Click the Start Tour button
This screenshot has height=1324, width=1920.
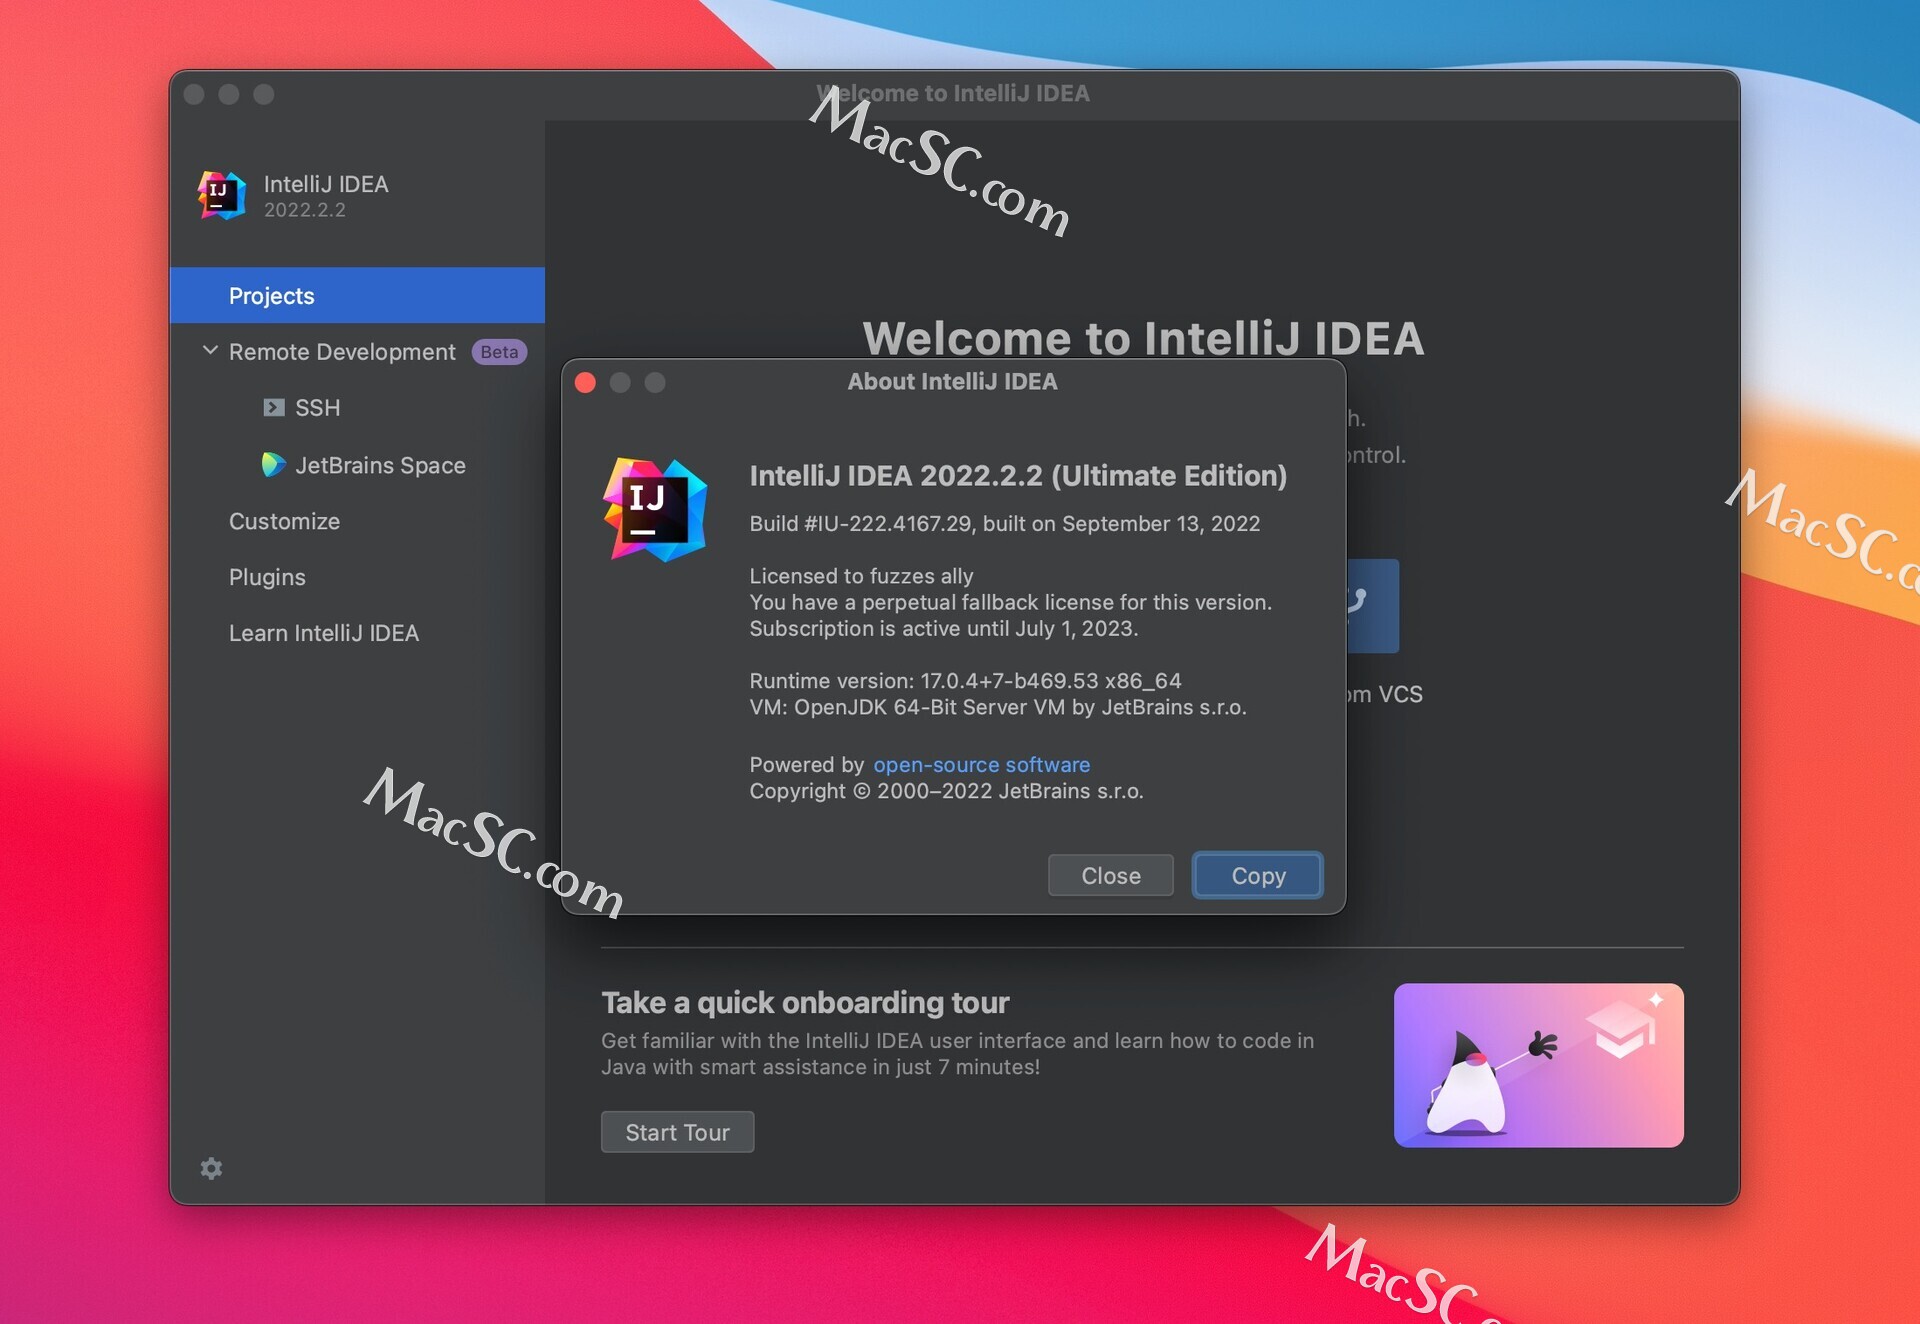click(677, 1132)
